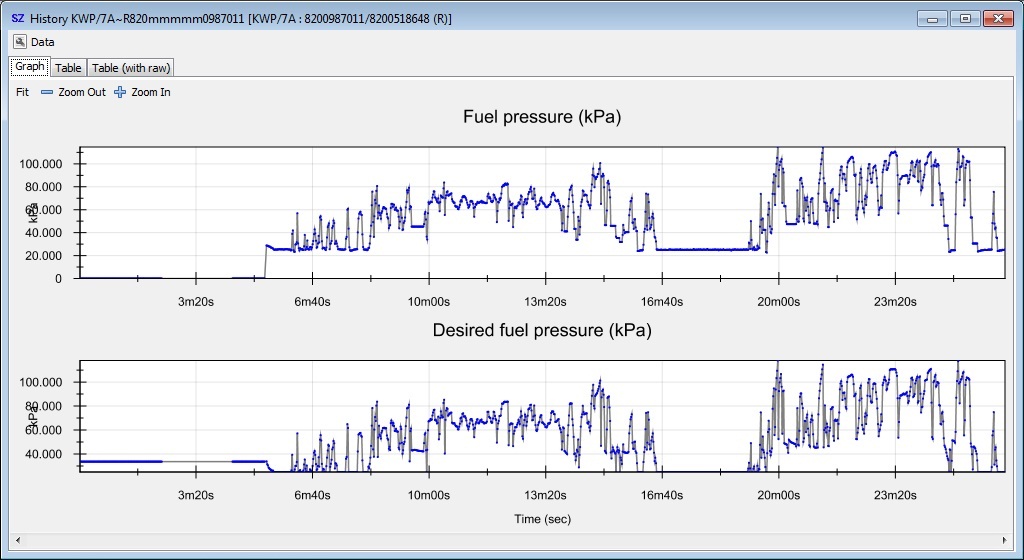Click the 40.000 y-axis label on bottom chart

(43, 454)
